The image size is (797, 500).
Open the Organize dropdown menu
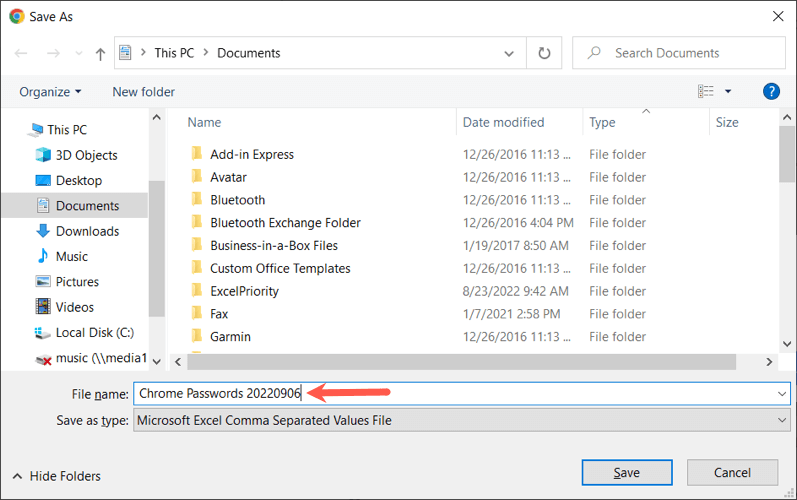click(x=50, y=92)
